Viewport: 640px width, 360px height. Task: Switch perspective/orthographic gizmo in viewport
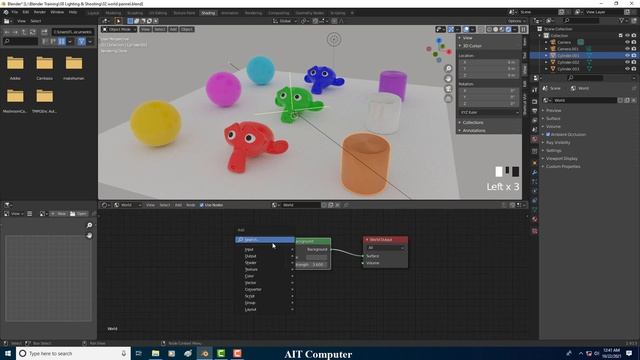[448, 99]
